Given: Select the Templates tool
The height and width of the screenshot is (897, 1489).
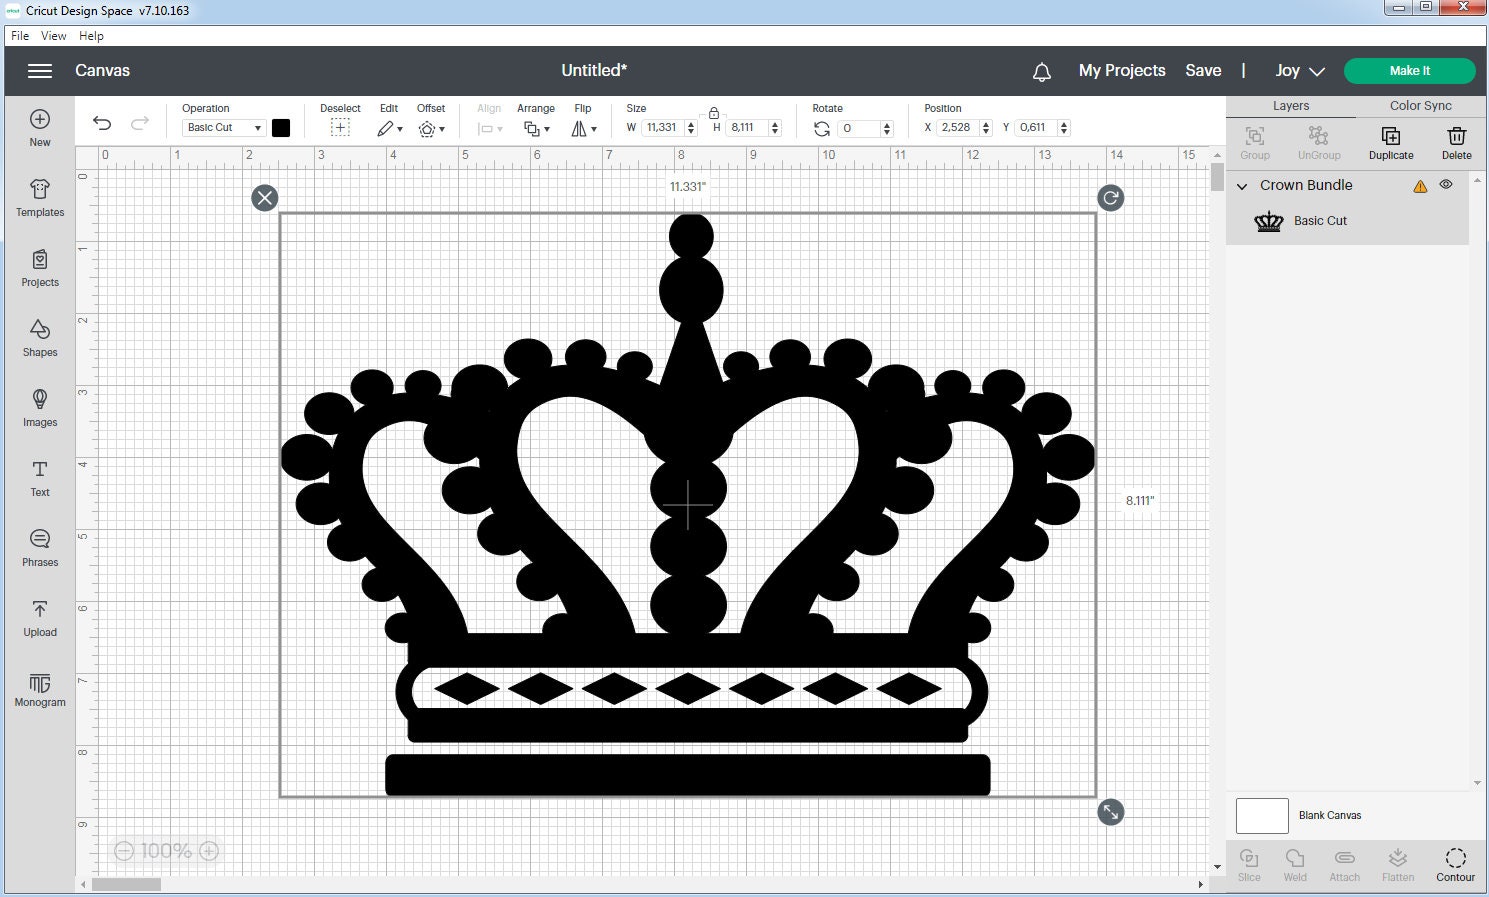Looking at the screenshot, I should tap(39, 199).
